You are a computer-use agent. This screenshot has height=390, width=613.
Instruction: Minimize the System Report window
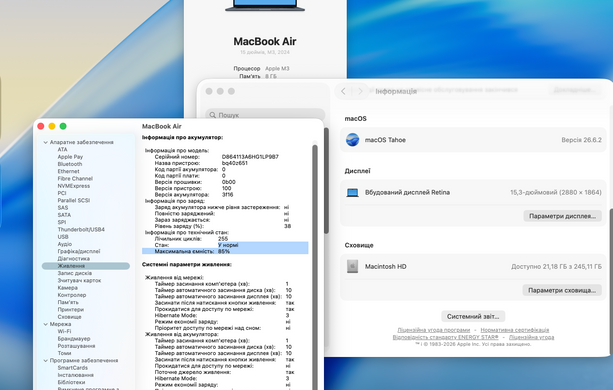coord(52,126)
